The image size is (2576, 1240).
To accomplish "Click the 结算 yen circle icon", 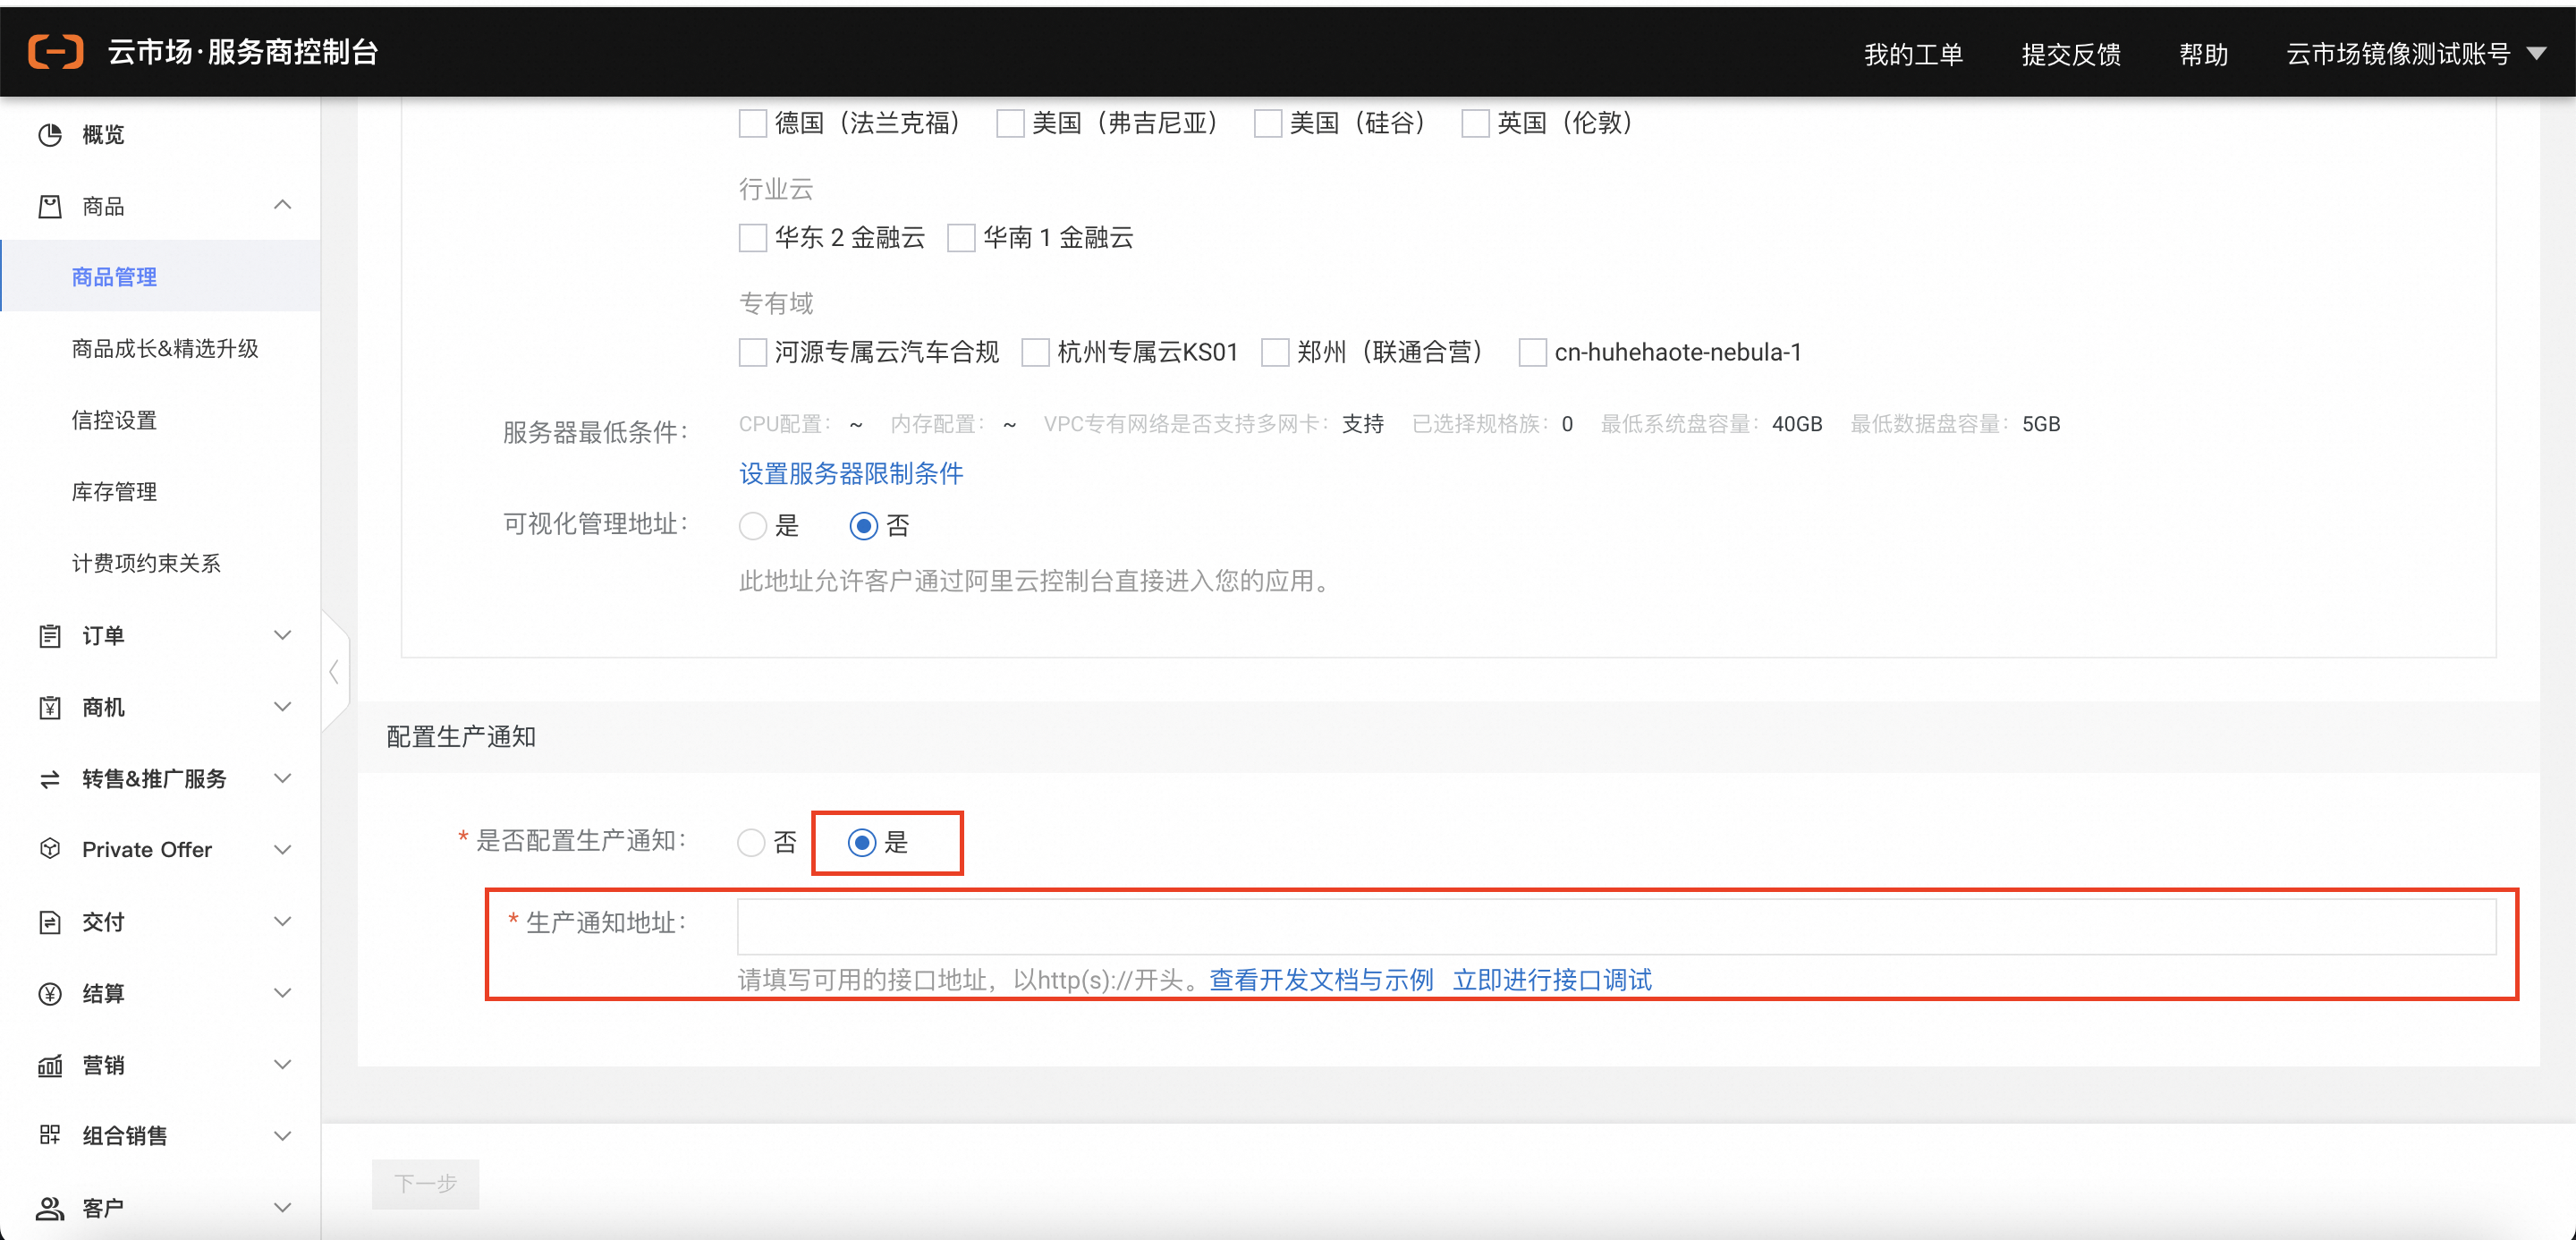I will [50, 993].
